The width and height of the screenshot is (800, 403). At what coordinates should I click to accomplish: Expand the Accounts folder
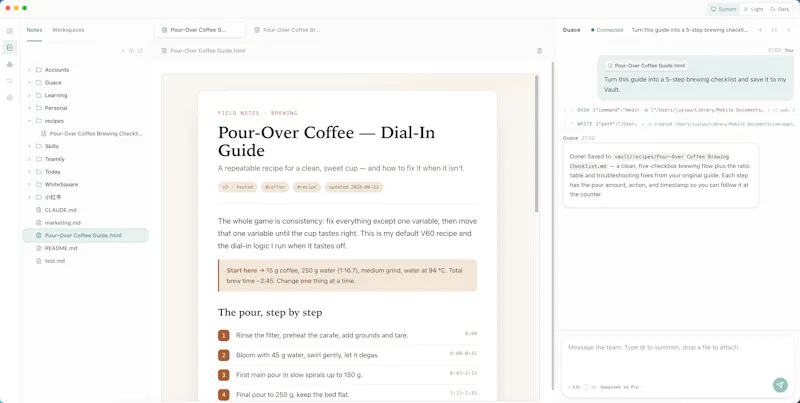(29, 70)
